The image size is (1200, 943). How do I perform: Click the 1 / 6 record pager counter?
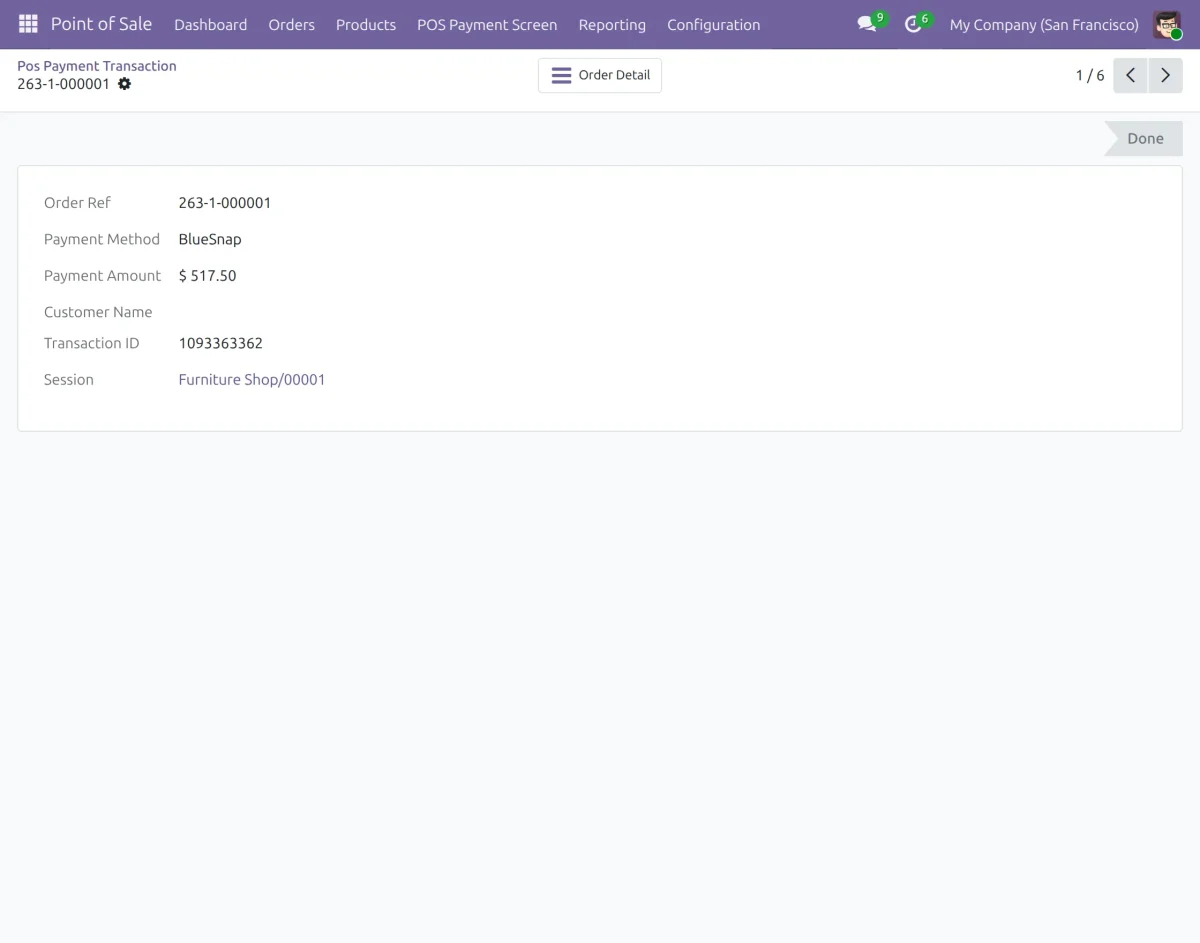click(1090, 75)
